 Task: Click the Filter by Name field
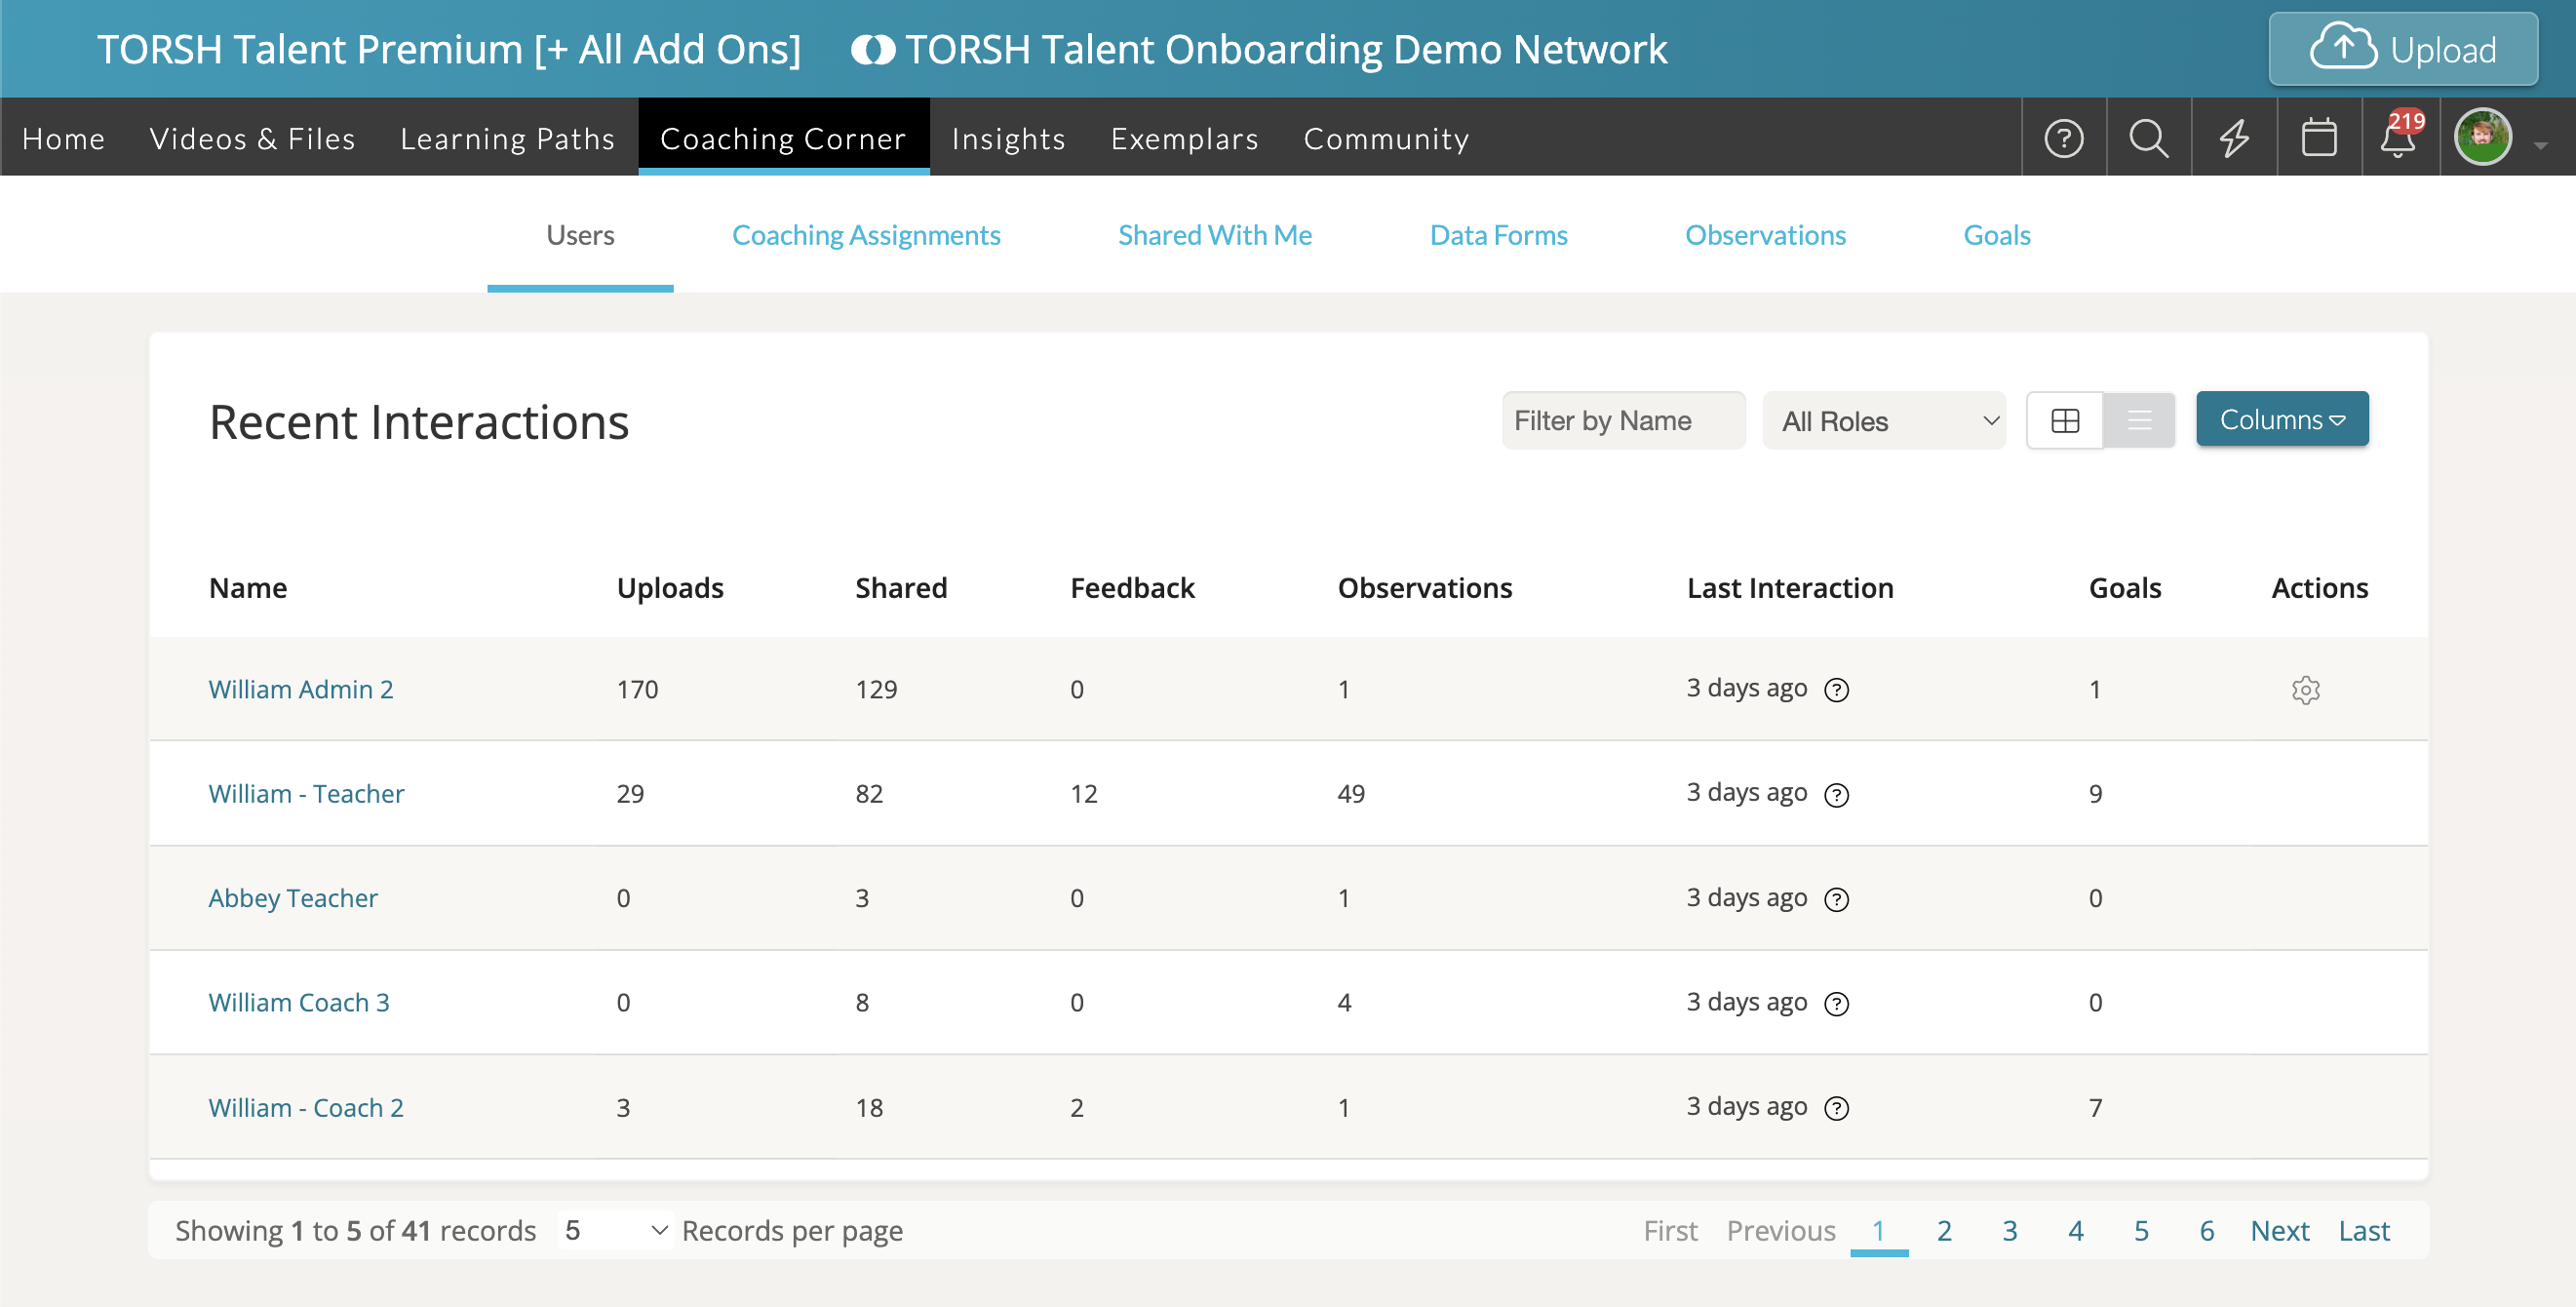click(1622, 421)
